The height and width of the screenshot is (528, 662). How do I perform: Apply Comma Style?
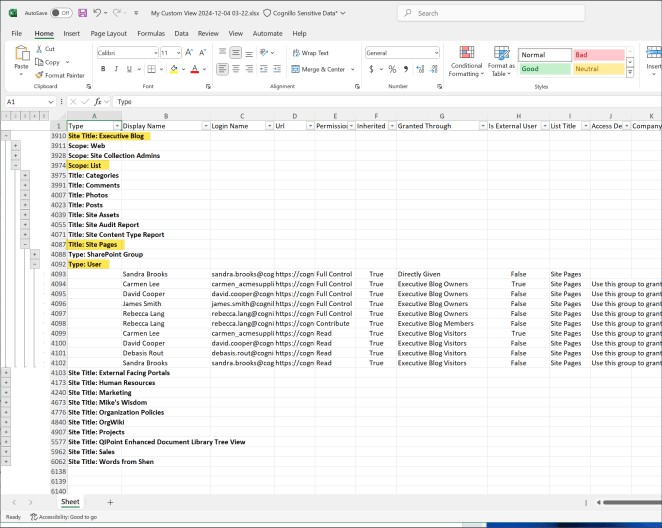point(406,69)
